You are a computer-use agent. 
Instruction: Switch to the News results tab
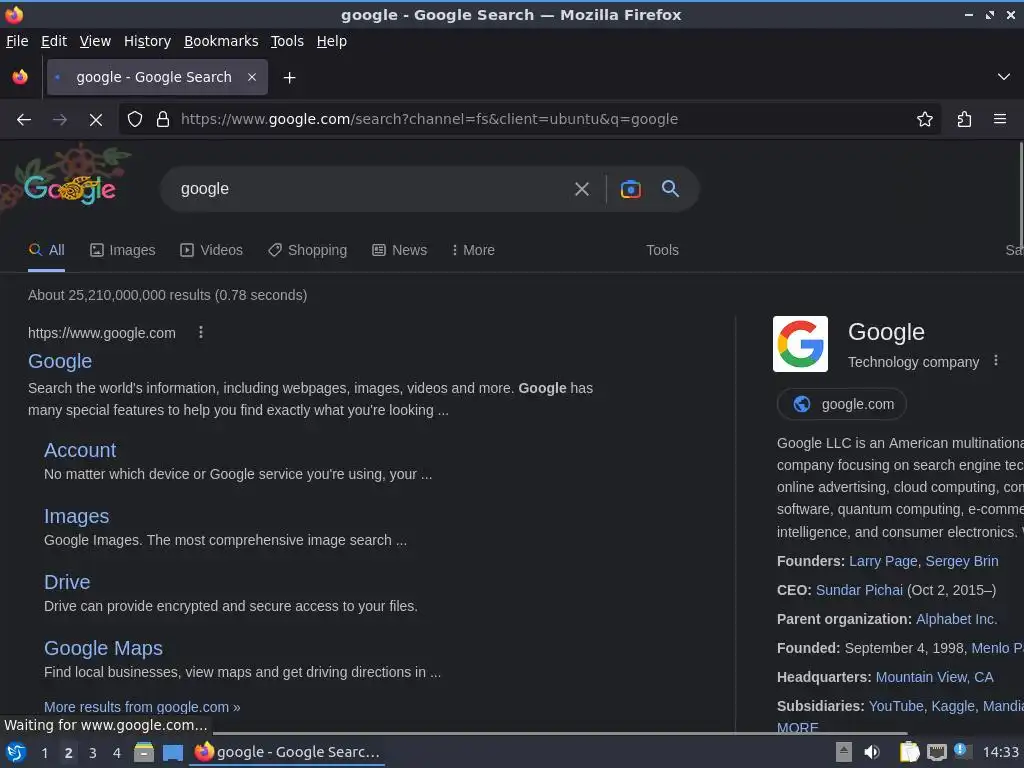pos(400,250)
